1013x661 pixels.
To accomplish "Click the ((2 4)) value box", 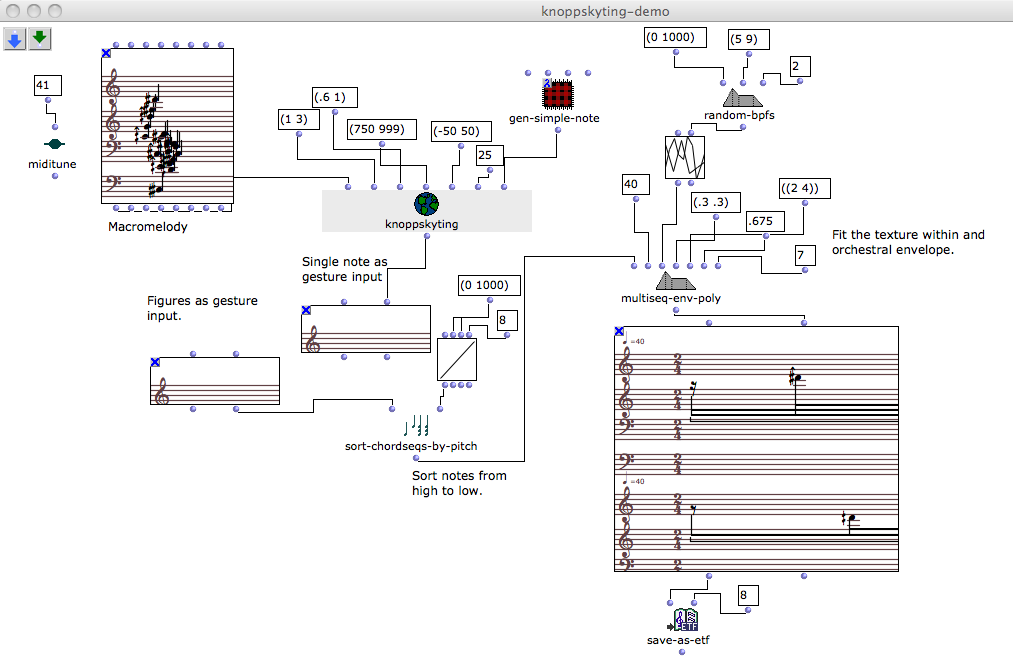I will (x=806, y=189).
